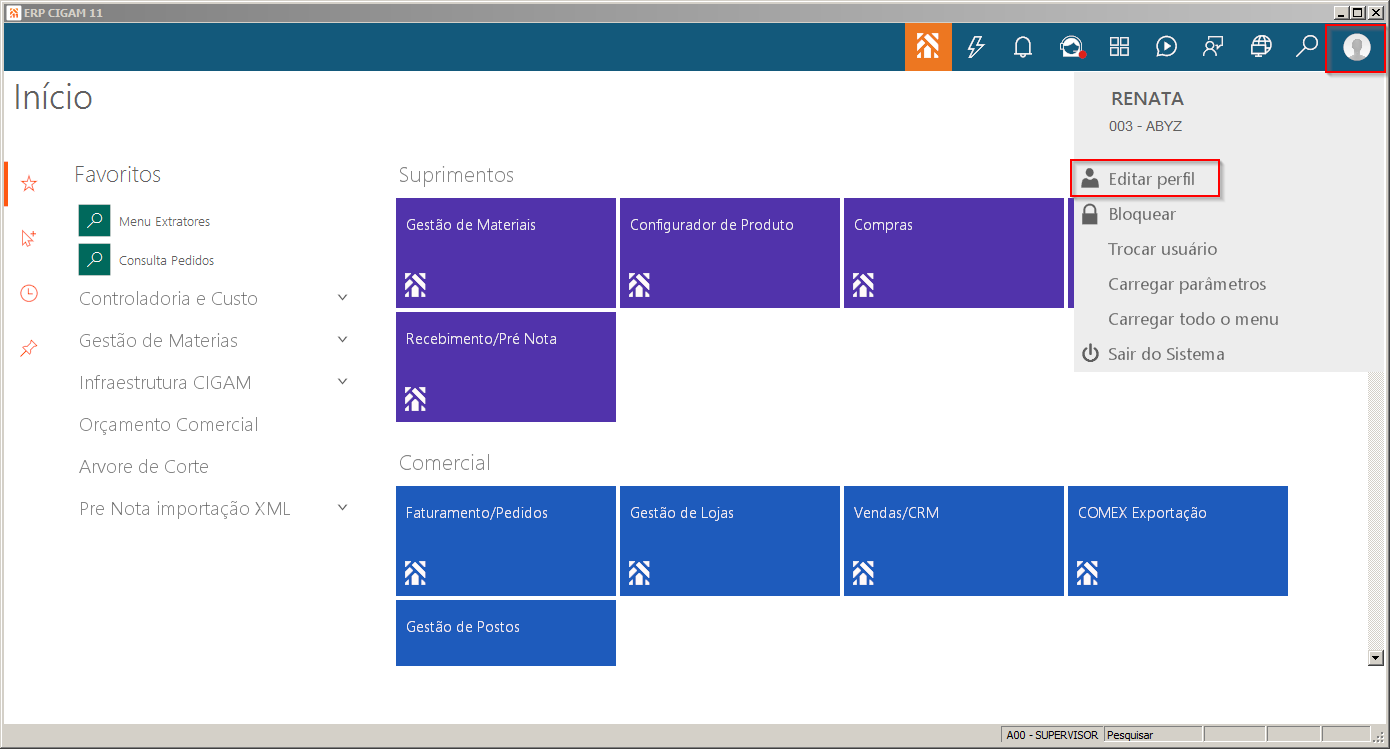Screen dimensions: 1390x749
Task: Click the Suprimentos section heading
Action: [456, 175]
